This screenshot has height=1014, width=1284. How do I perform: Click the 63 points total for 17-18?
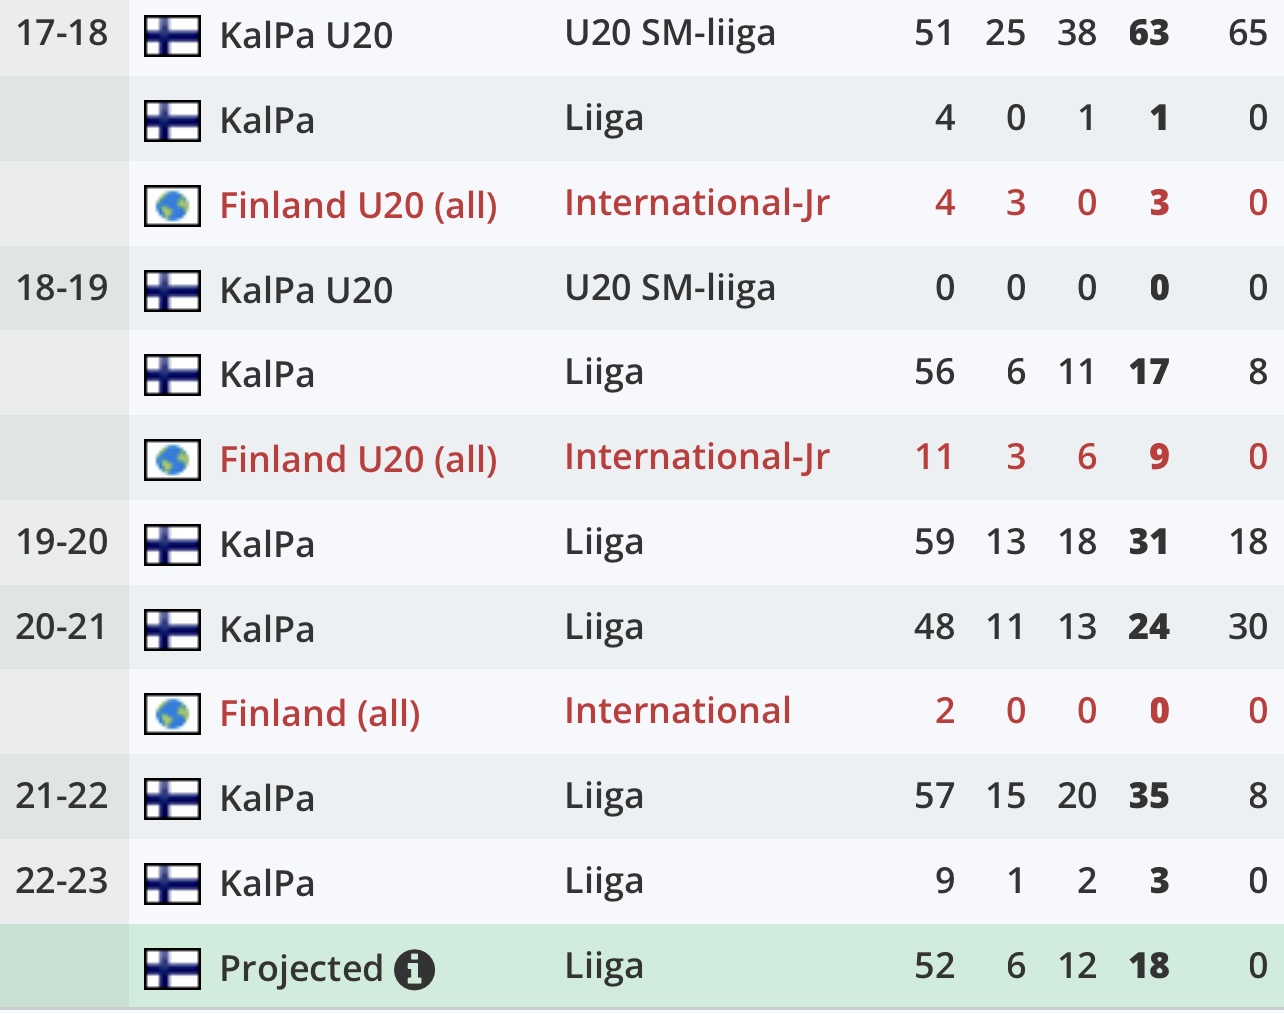tap(1149, 33)
